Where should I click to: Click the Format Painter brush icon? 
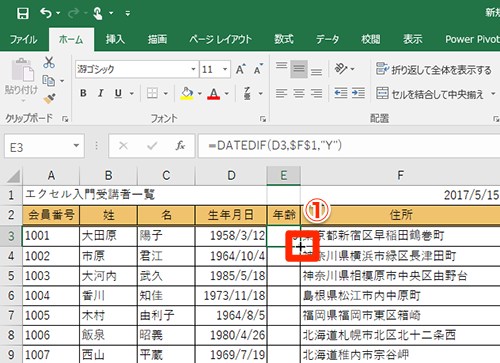tap(50, 98)
